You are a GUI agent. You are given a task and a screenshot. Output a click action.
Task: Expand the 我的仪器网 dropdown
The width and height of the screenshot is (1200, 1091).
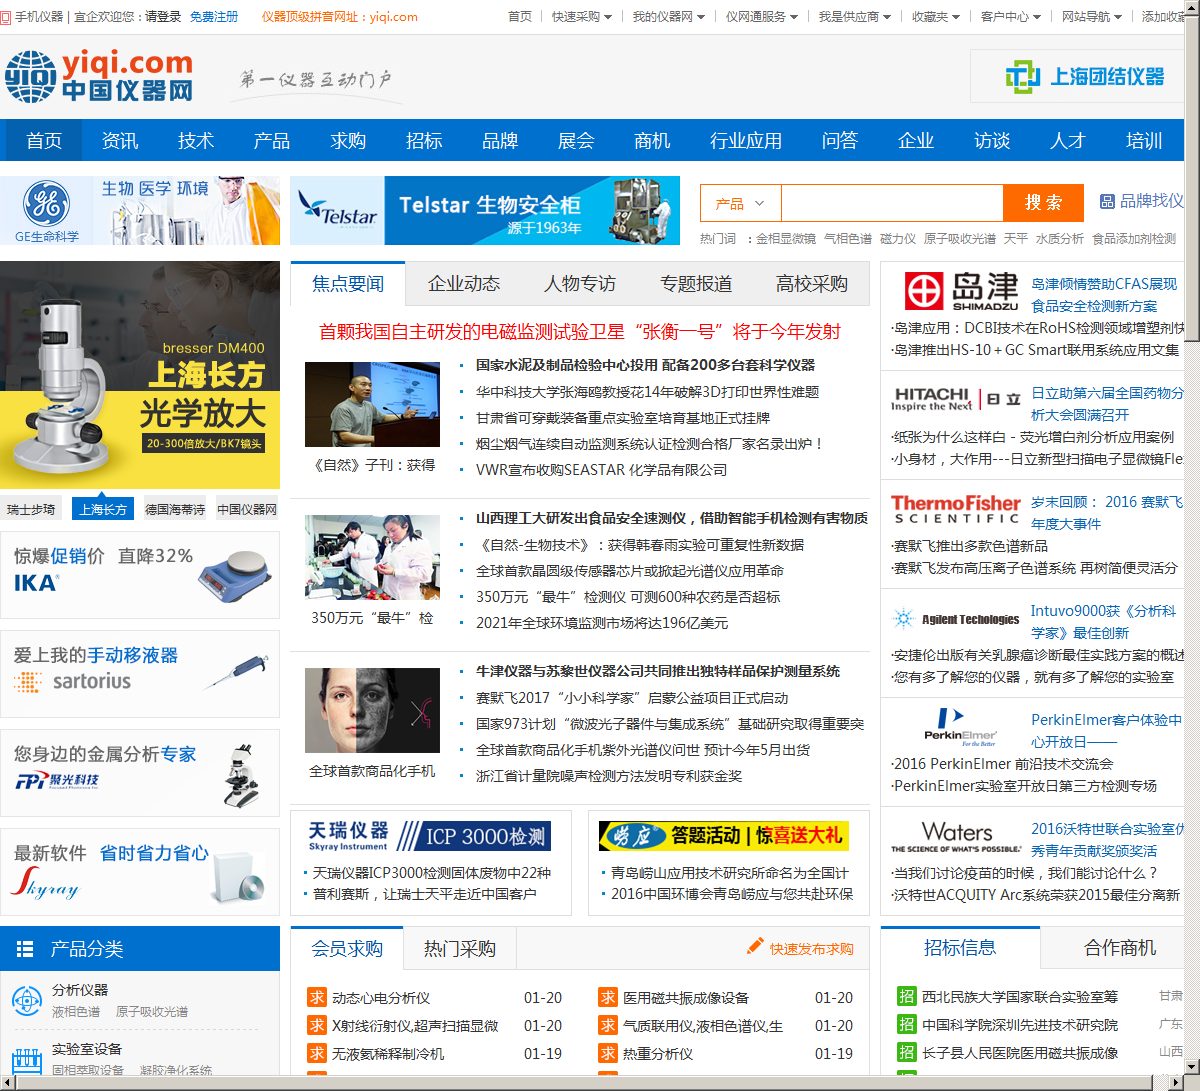[668, 17]
